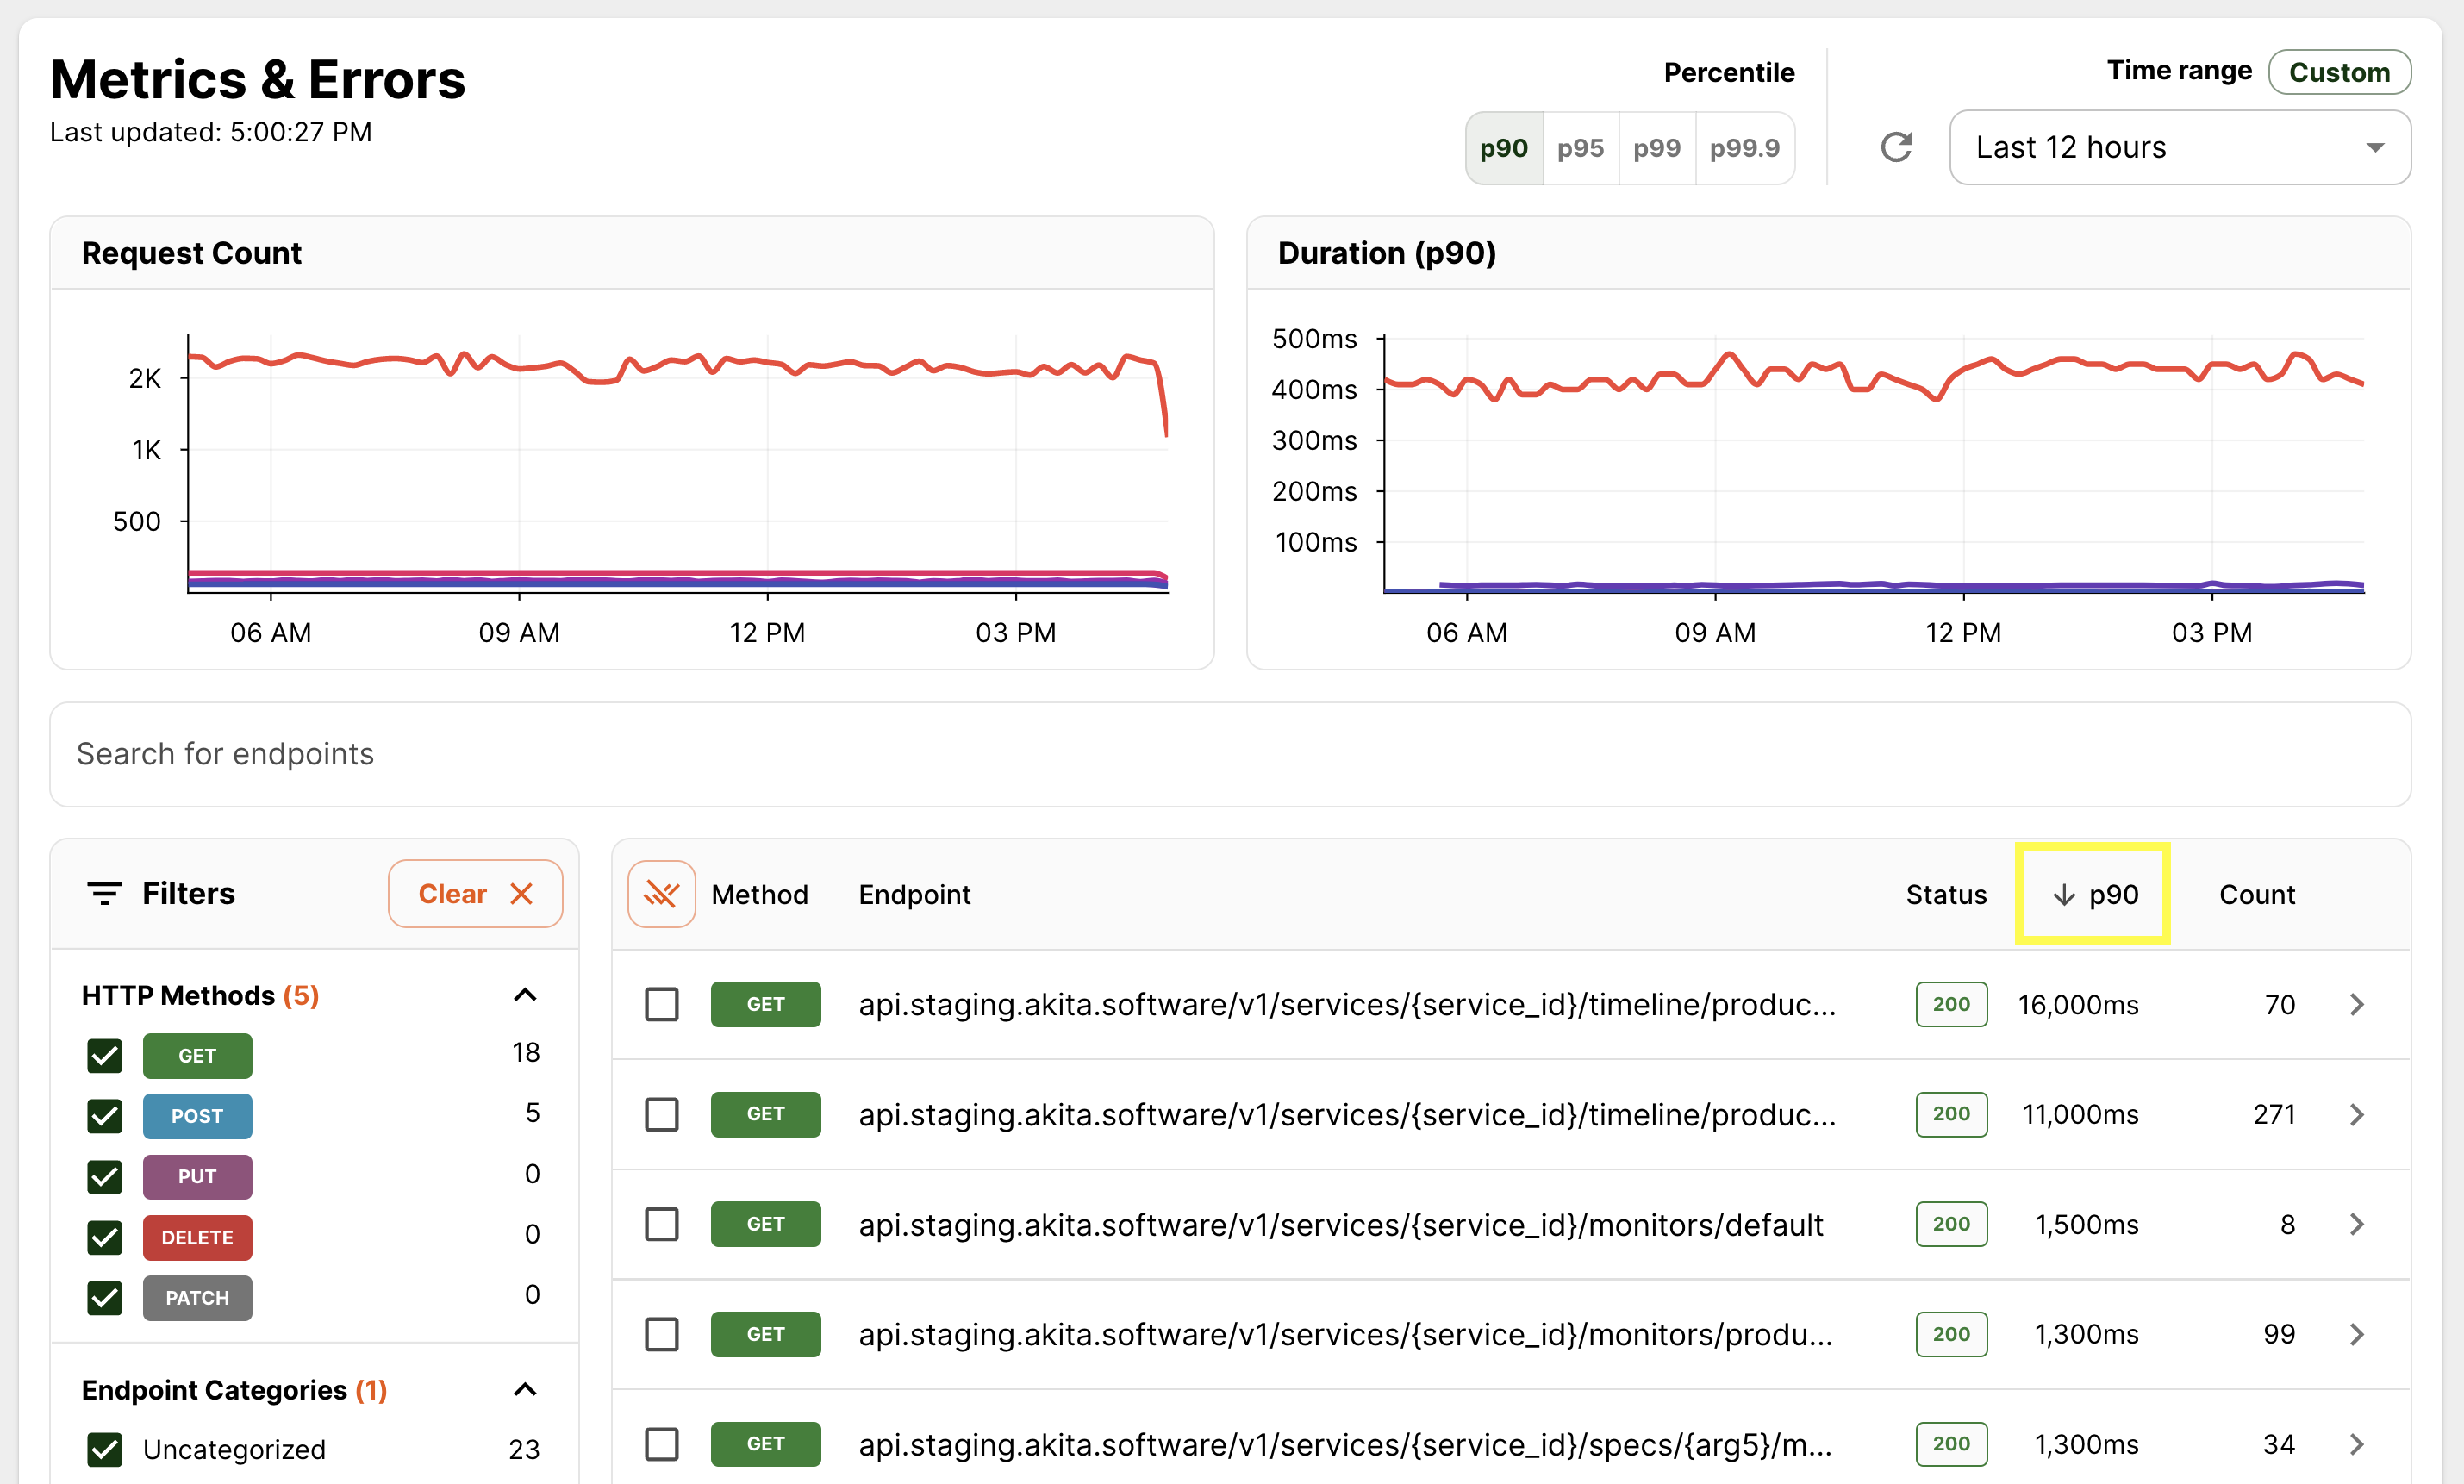Uncheck the Uncategorized category checkbox
Screen dimensions: 2464x1484
(x=105, y=1449)
